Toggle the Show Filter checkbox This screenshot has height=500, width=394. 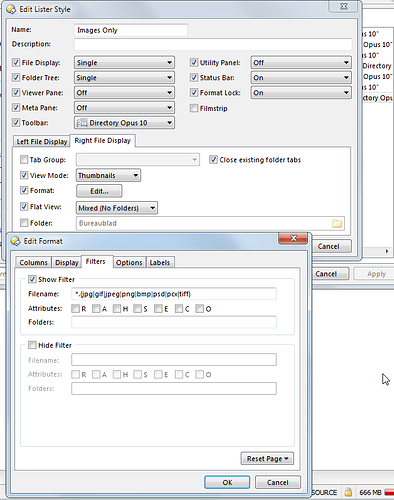pyautogui.click(x=32, y=279)
